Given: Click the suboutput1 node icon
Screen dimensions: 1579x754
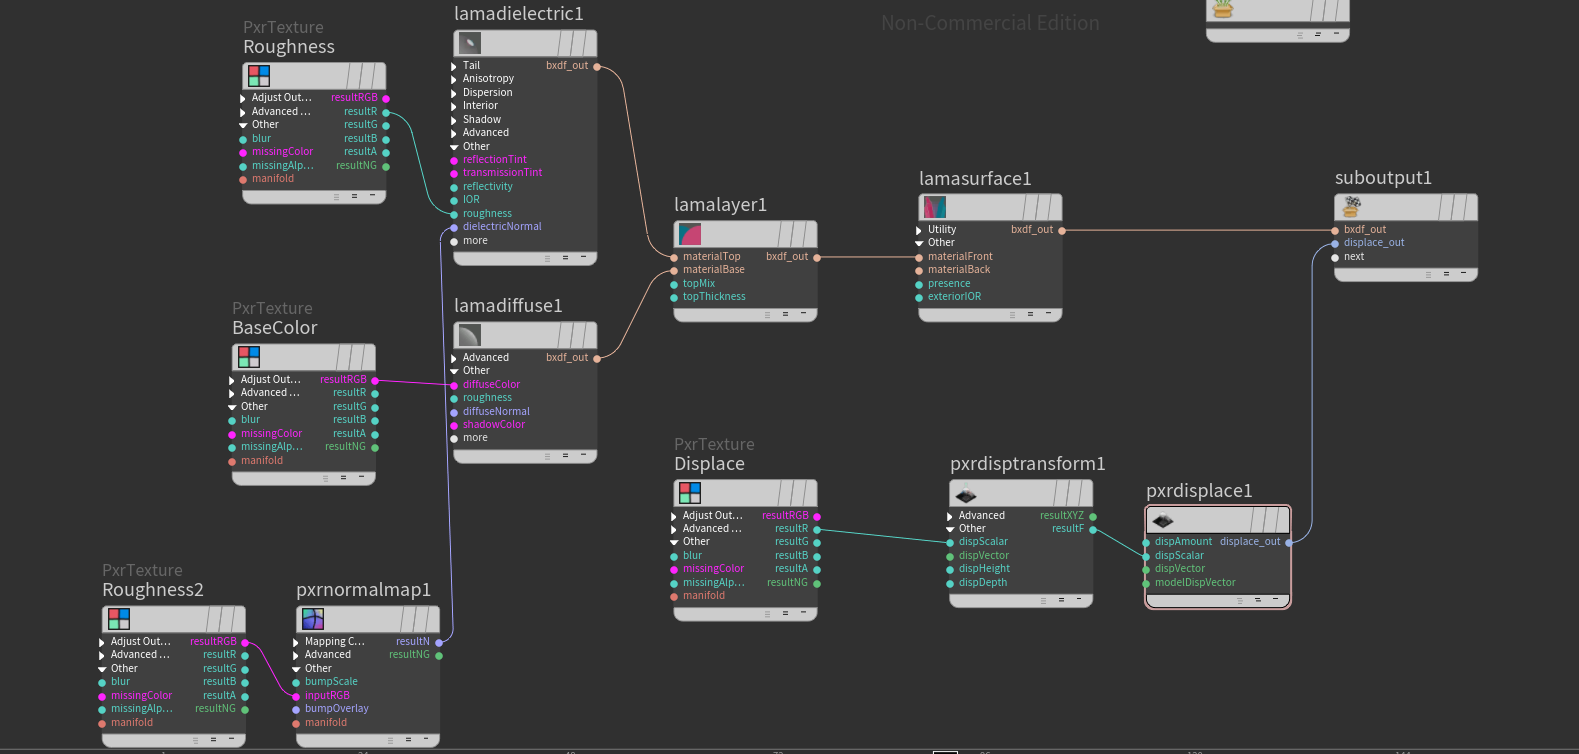Looking at the screenshot, I should 1350,206.
